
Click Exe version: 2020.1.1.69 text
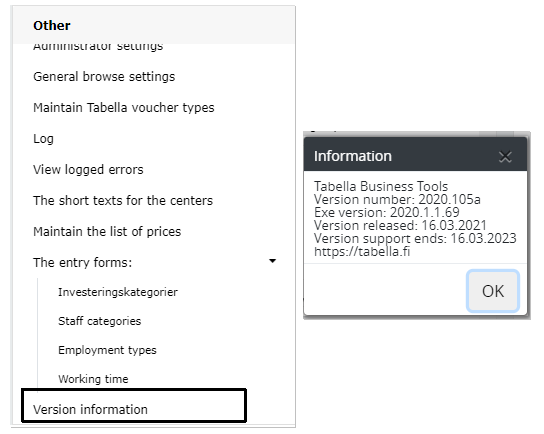pos(387,212)
